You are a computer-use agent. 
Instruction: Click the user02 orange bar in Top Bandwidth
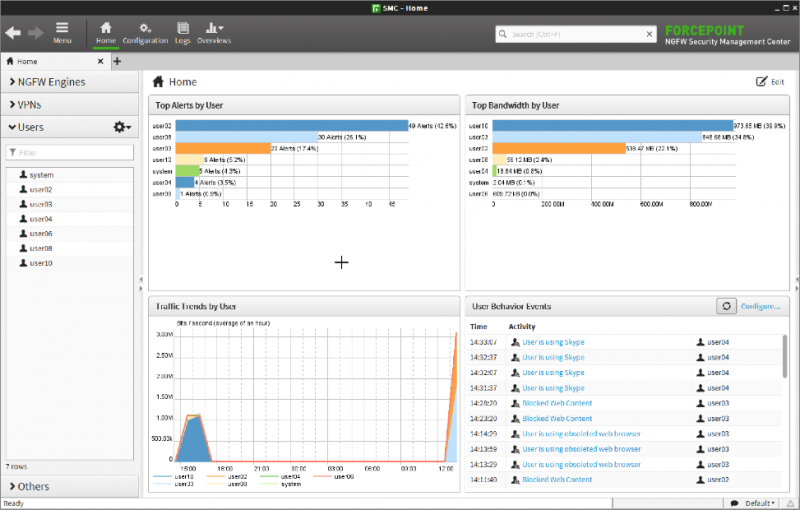559,148
